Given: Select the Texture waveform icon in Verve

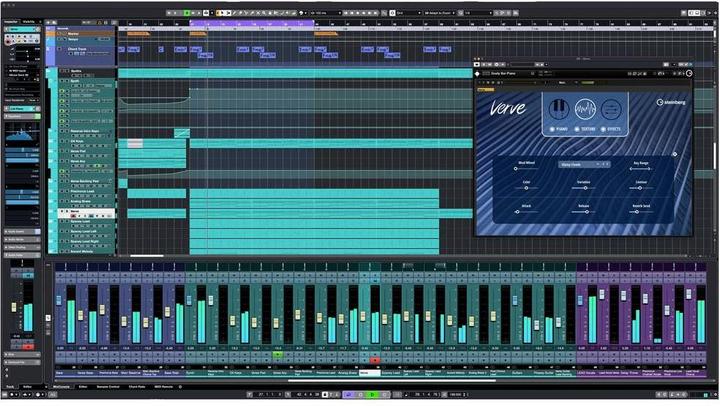Looking at the screenshot, I should pyautogui.click(x=585, y=109).
